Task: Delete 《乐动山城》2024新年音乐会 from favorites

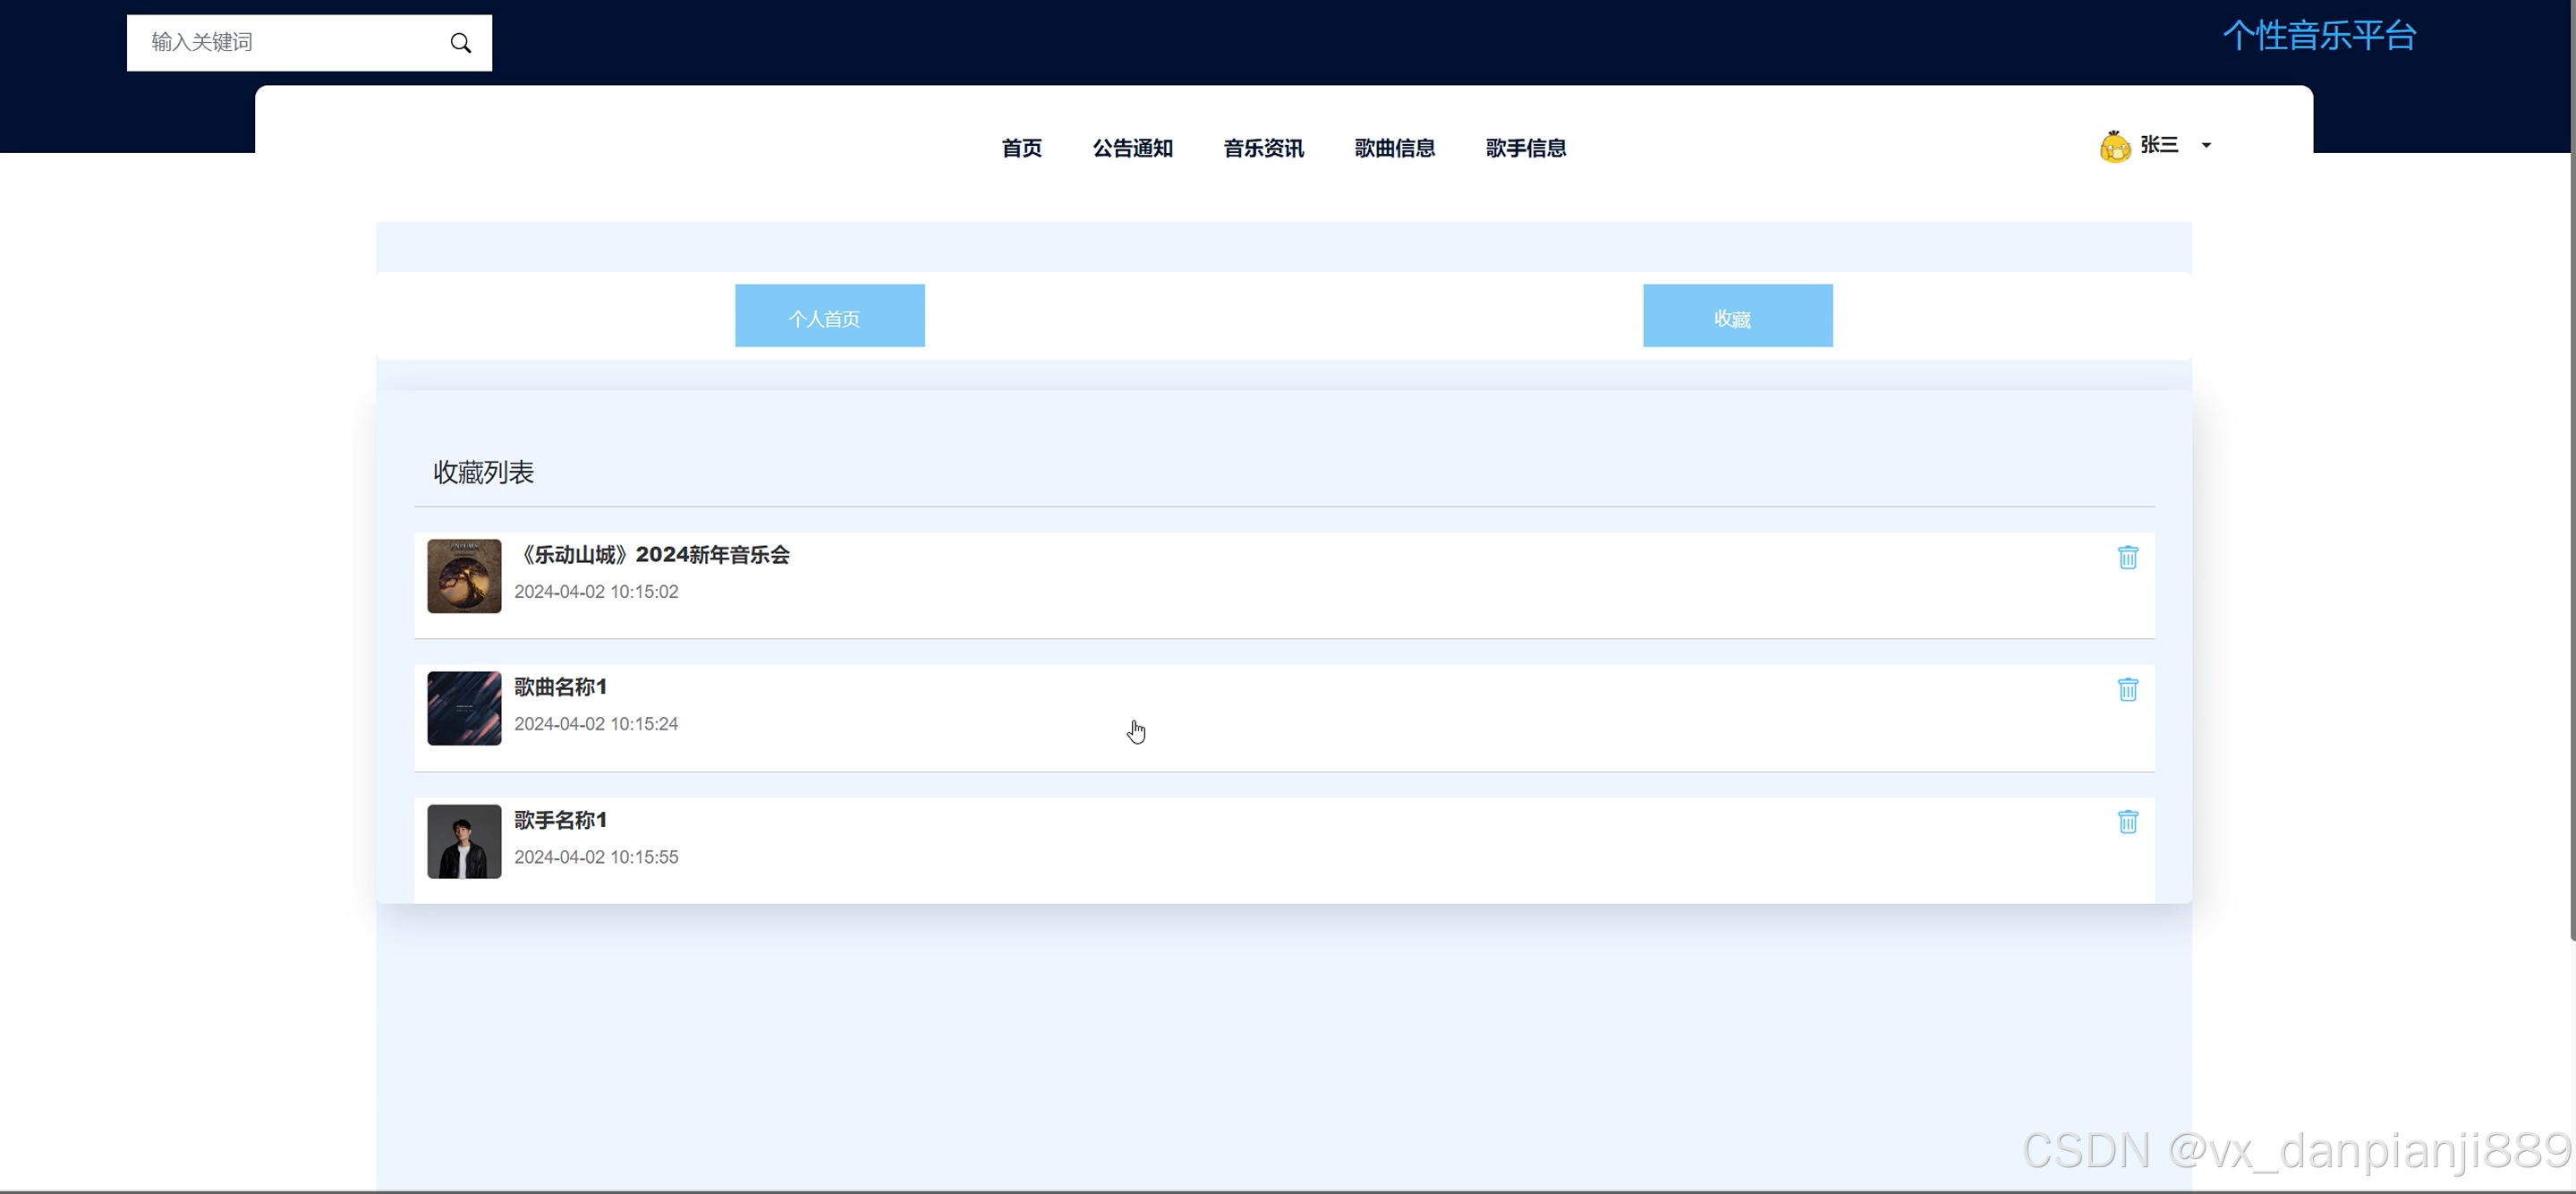Action: [2127, 558]
